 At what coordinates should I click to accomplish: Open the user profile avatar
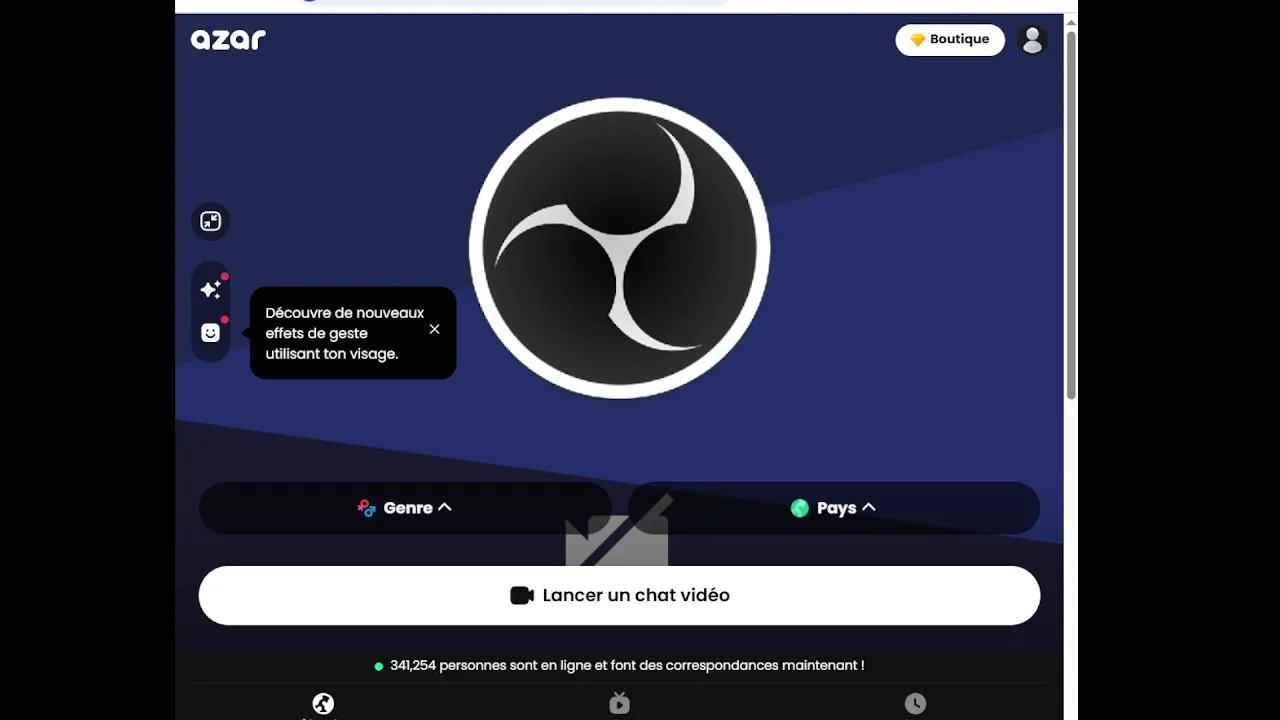pos(1032,40)
